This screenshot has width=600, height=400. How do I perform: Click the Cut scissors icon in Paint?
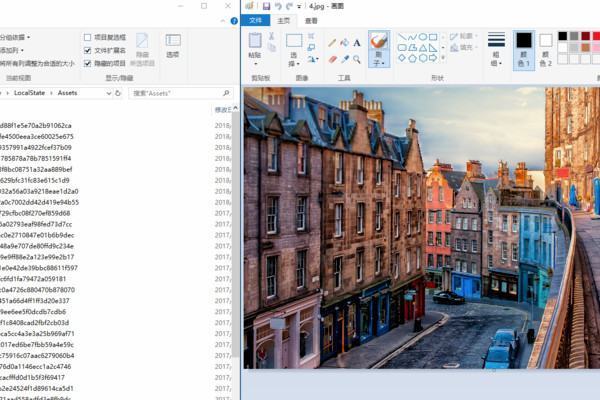271,36
